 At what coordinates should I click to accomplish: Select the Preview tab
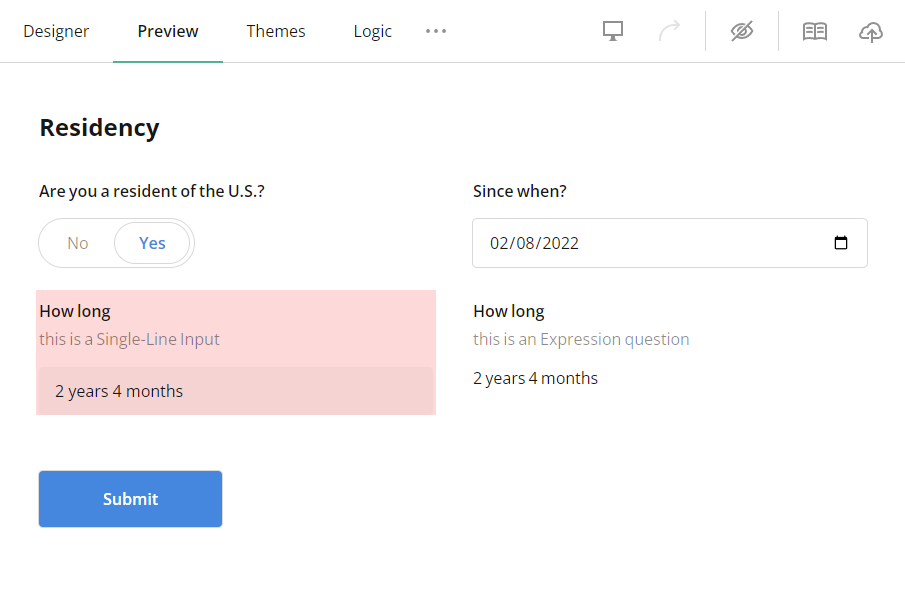click(x=168, y=31)
